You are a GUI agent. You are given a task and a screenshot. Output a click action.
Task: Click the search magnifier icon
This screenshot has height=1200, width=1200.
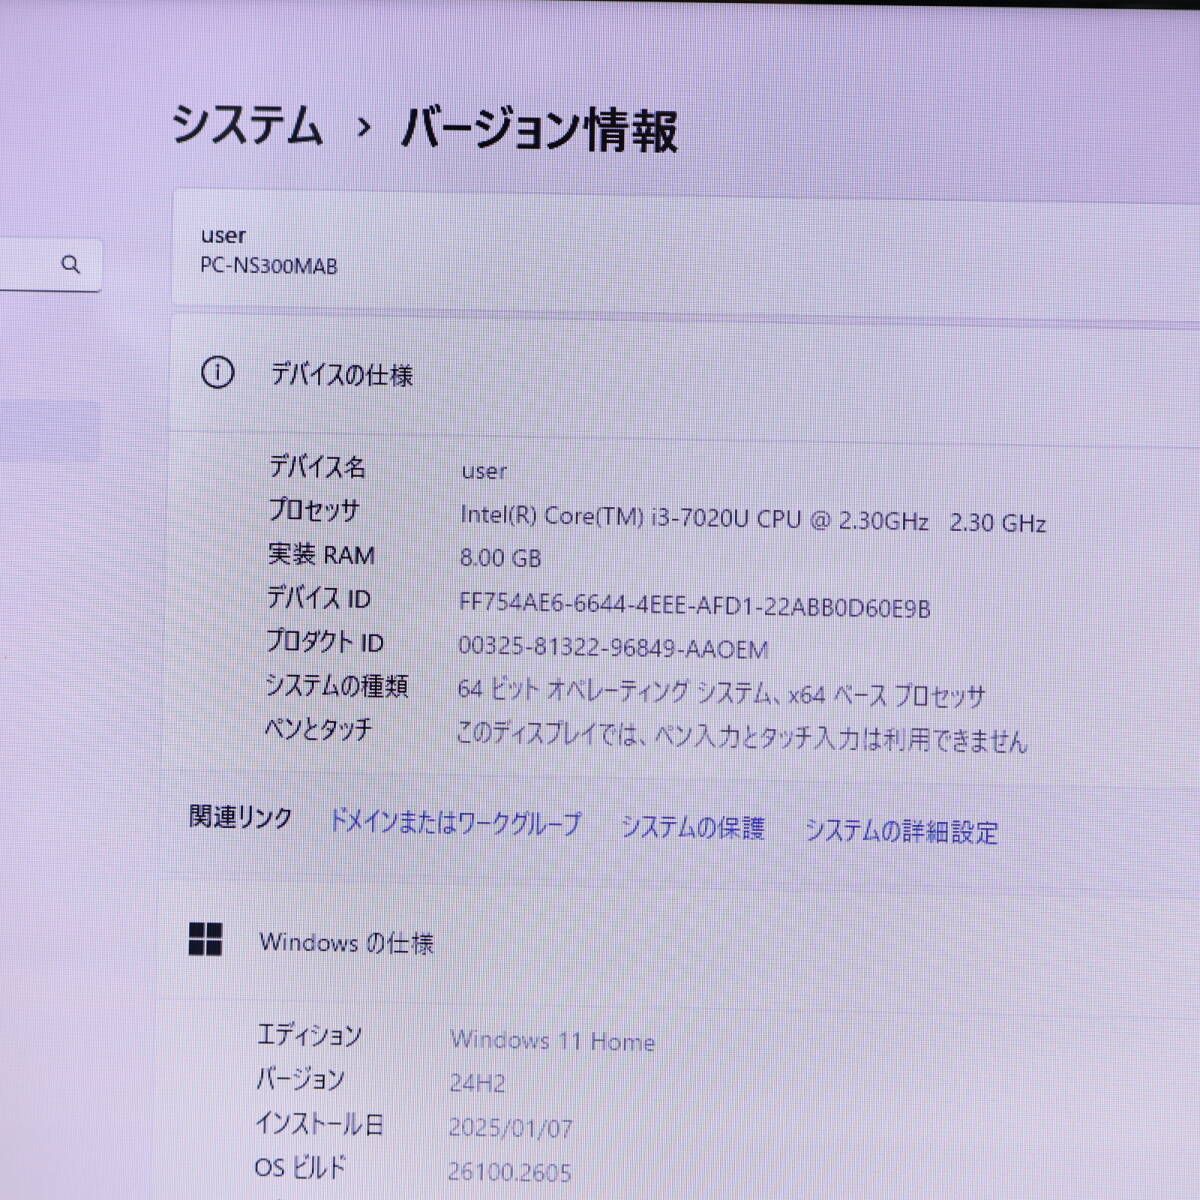[x=70, y=265]
